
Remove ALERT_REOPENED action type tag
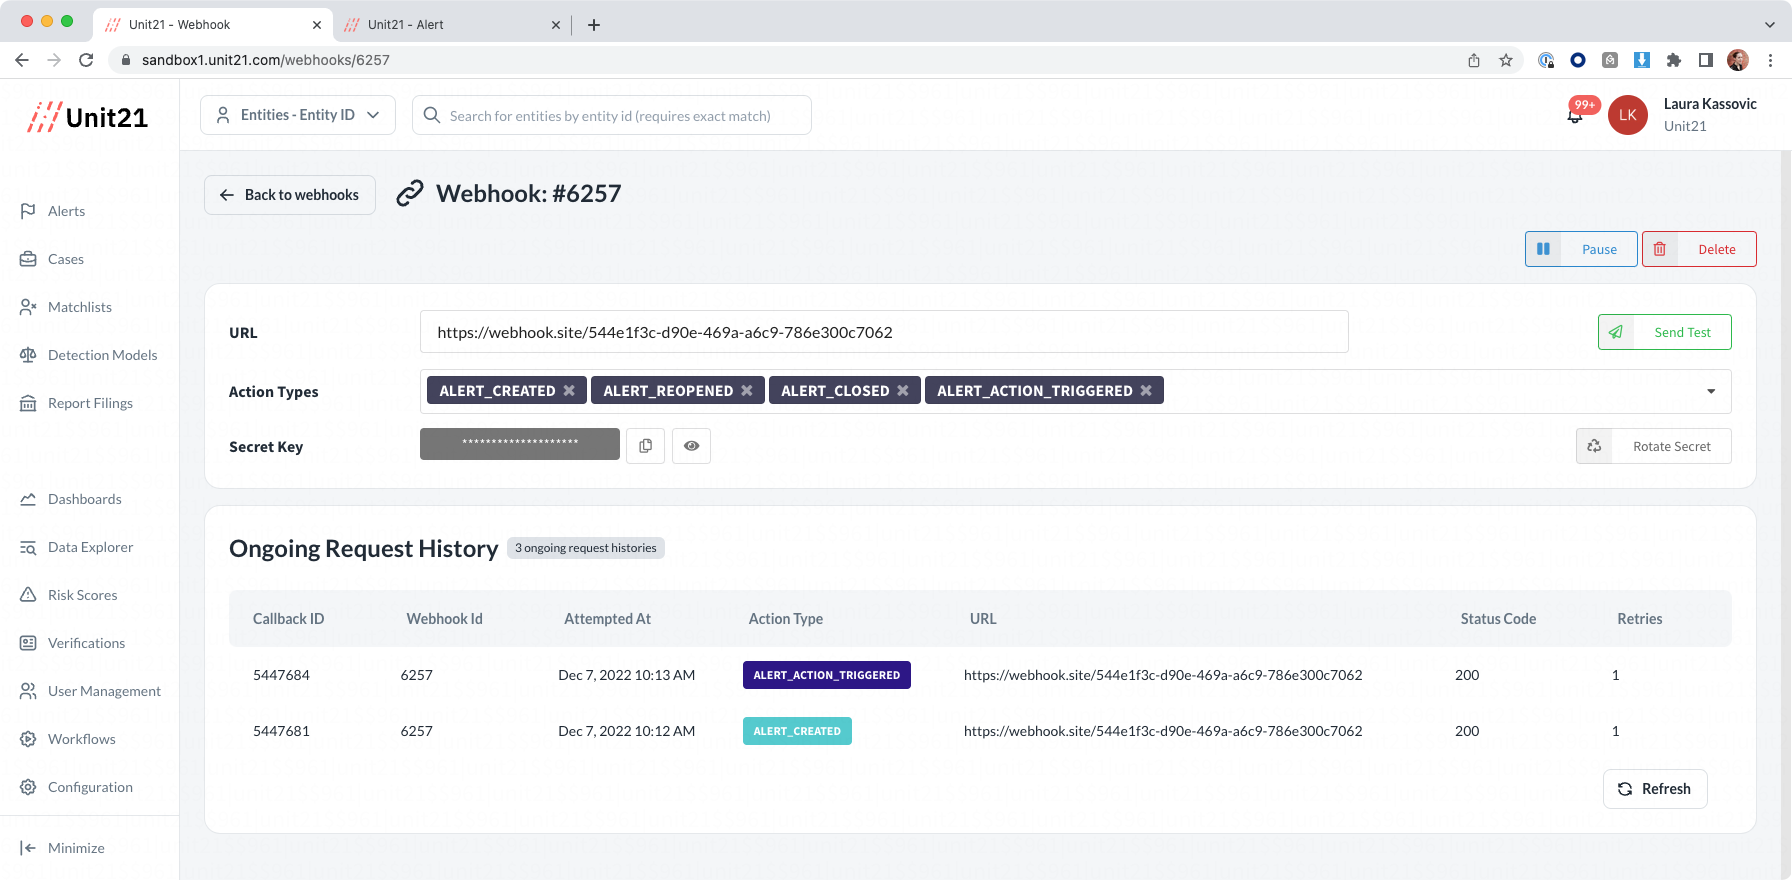[x=747, y=391]
